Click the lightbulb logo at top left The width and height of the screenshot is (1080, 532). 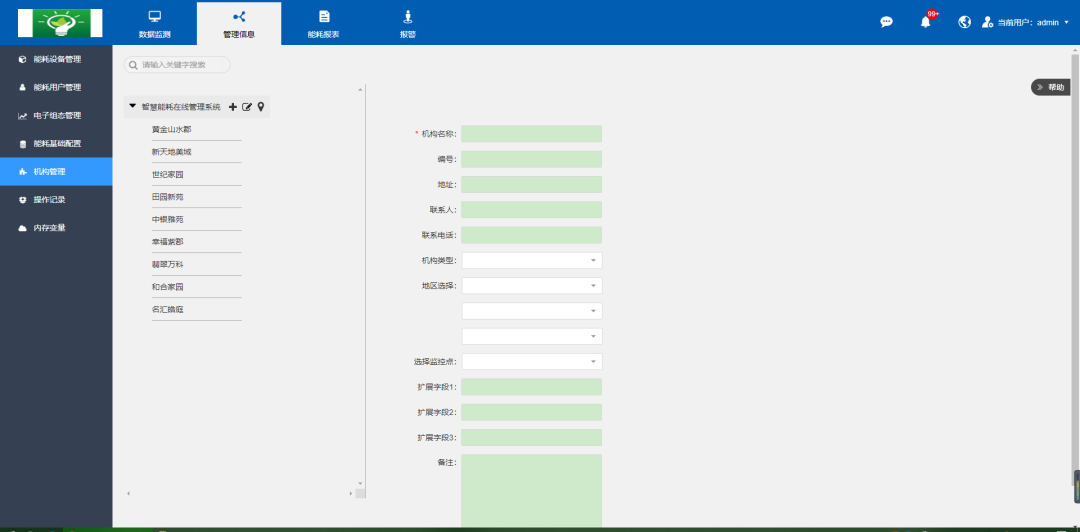coord(60,23)
